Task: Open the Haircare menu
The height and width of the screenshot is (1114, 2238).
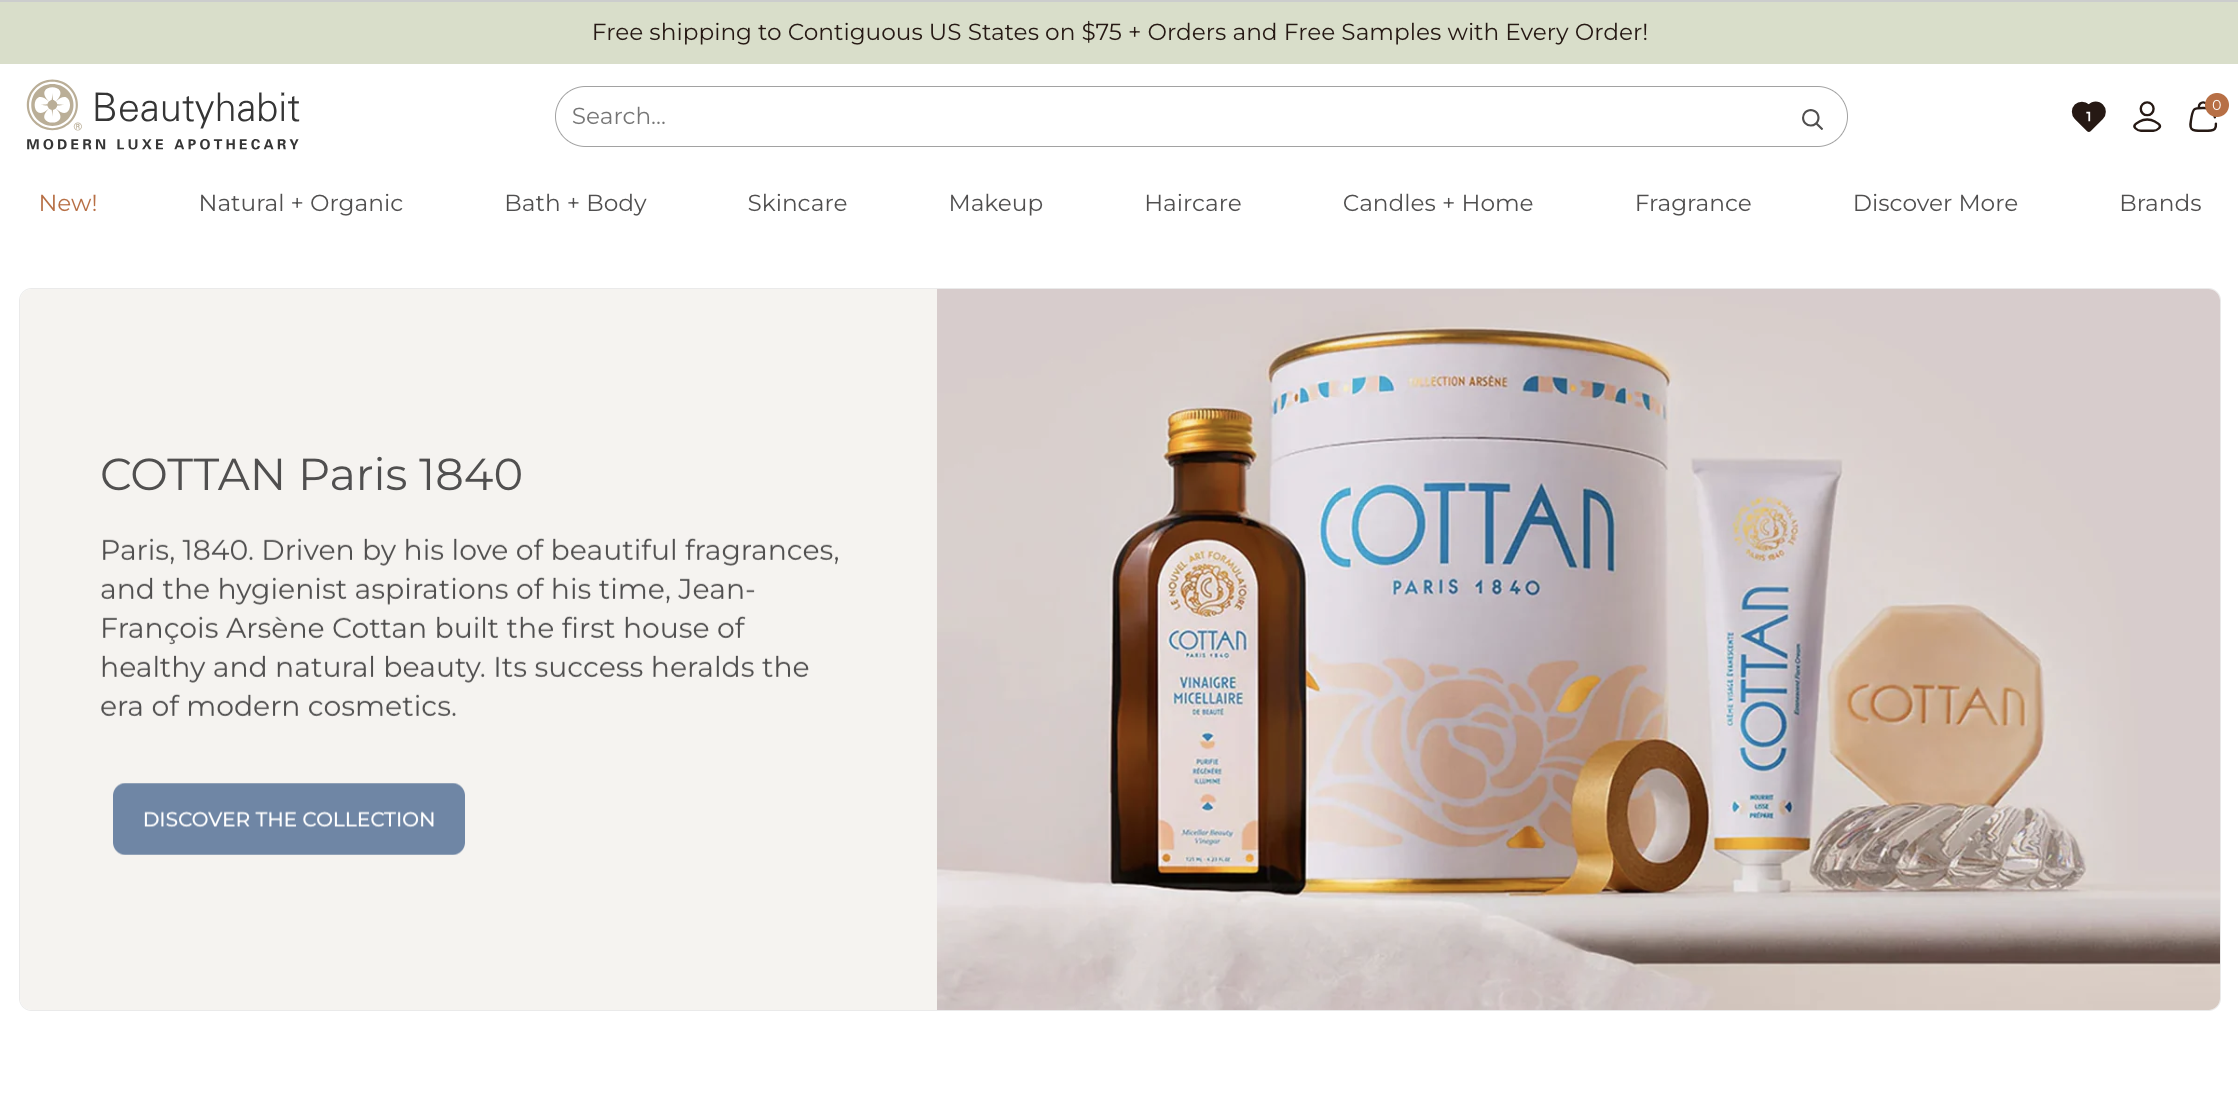Action: click(1193, 203)
